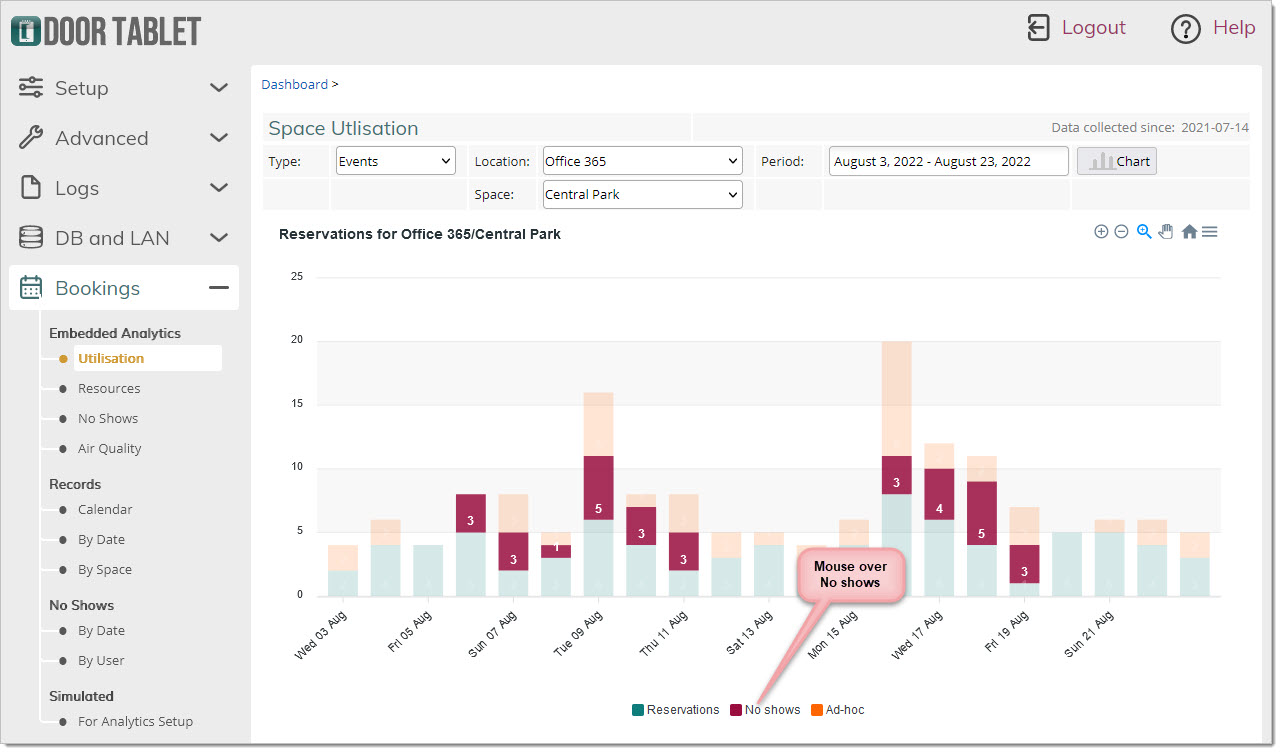Open Calendar under Records
1280x752 pixels.
105,509
